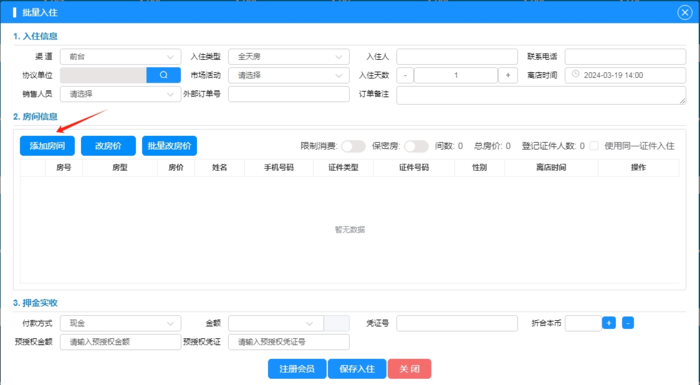
Task: Click the 间数: 0 summary text
Action: click(449, 146)
